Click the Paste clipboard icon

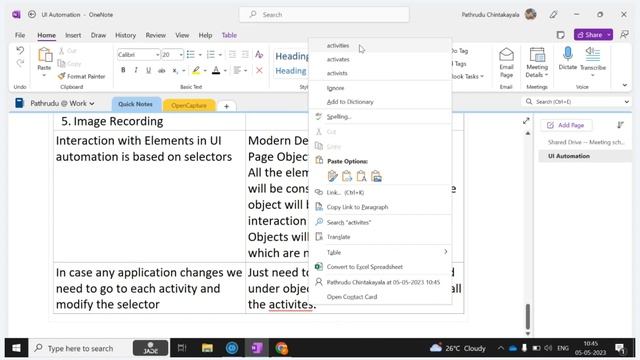[x=44, y=55]
